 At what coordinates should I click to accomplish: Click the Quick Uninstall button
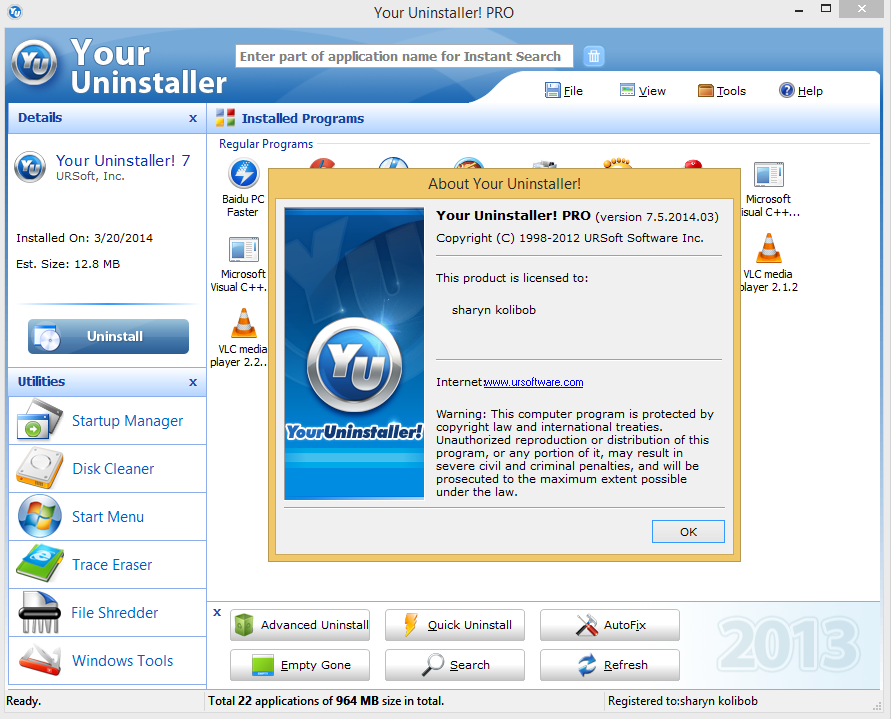[455, 625]
